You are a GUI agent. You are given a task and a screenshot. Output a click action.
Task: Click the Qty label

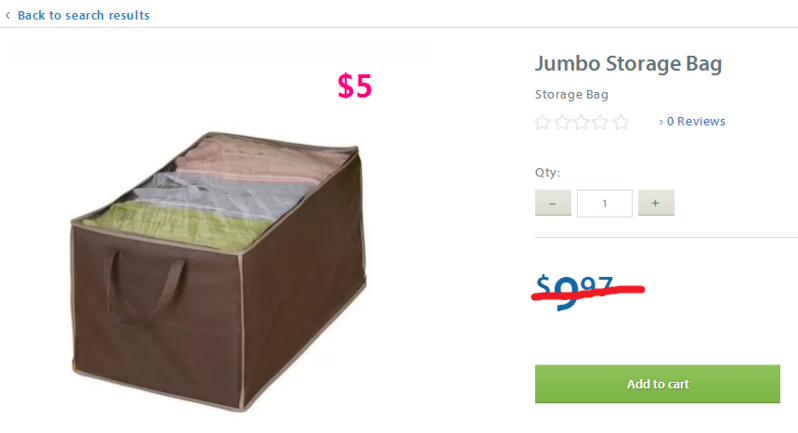pos(548,172)
